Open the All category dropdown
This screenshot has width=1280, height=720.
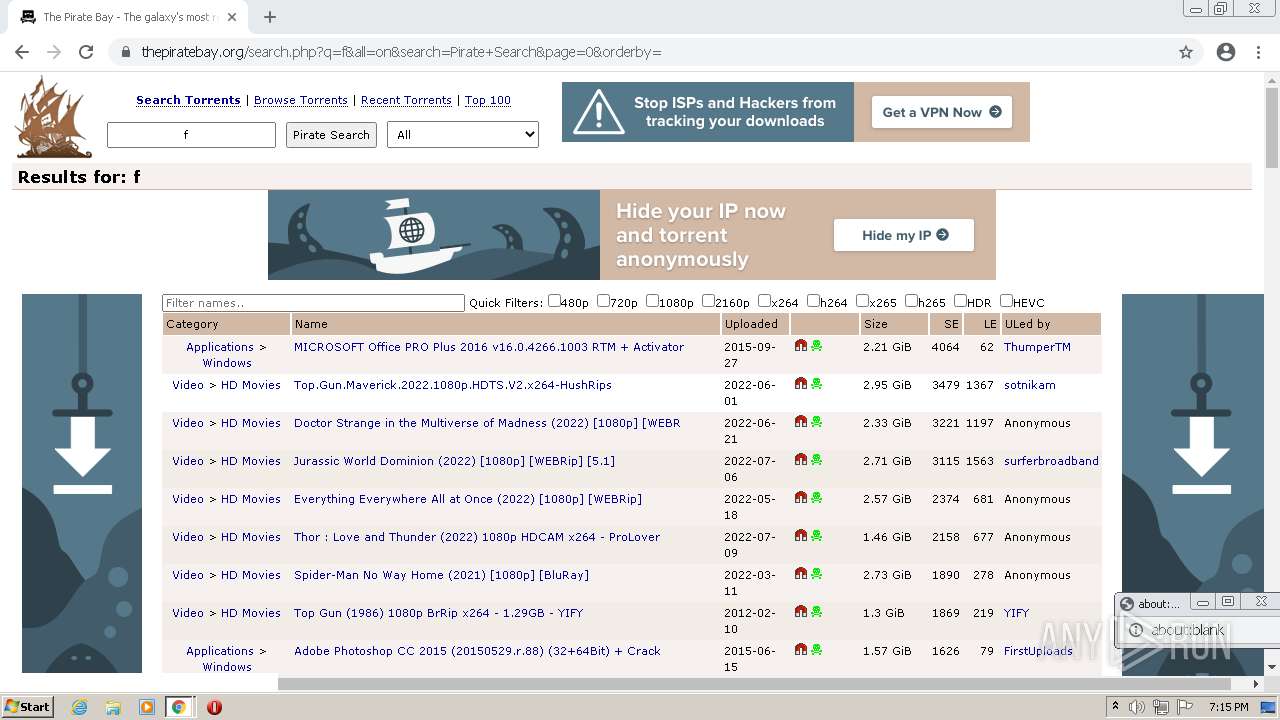tap(463, 135)
